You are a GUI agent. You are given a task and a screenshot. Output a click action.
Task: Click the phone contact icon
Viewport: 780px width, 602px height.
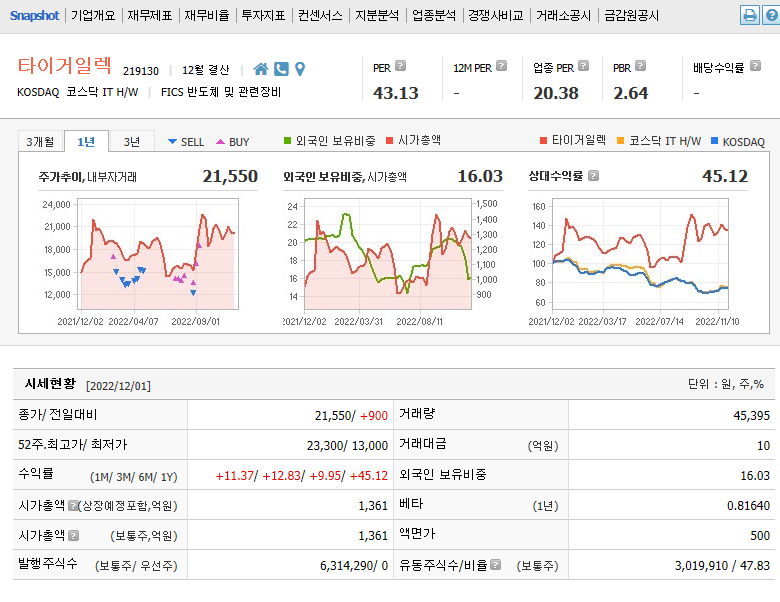[x=281, y=69]
